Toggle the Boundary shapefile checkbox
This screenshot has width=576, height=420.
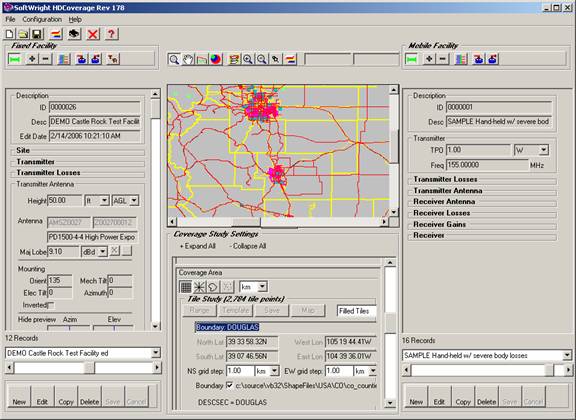tap(230, 385)
